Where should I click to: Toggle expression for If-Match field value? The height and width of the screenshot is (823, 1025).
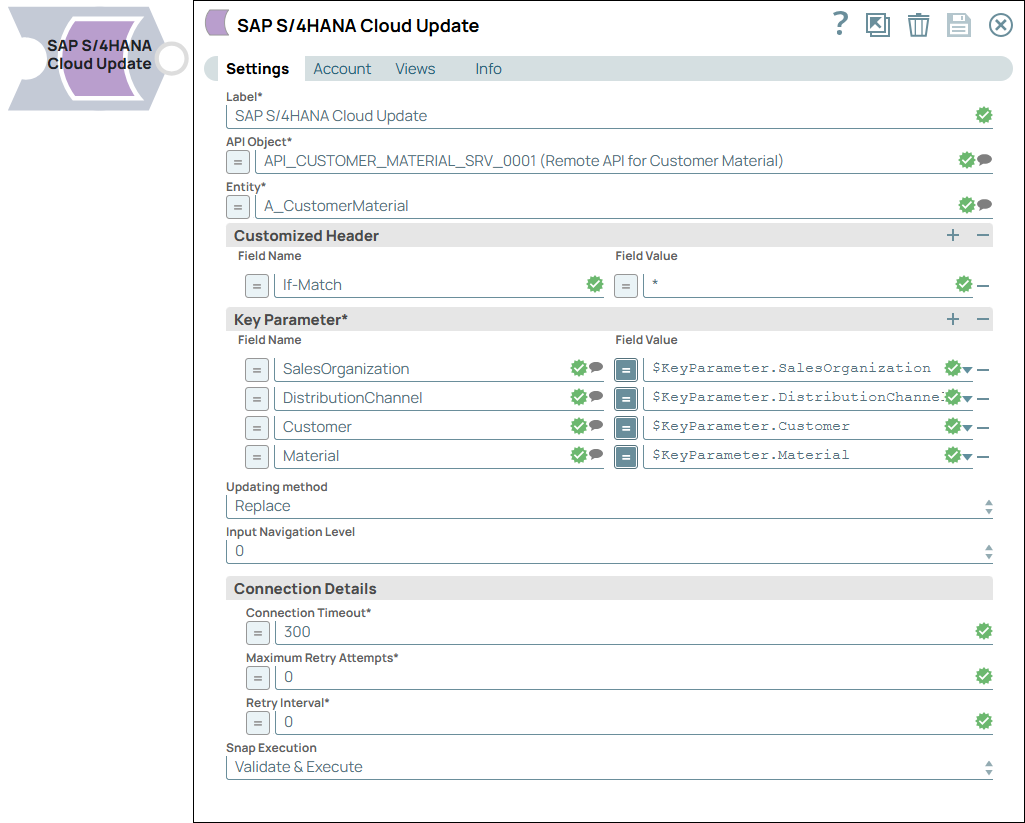tap(626, 286)
